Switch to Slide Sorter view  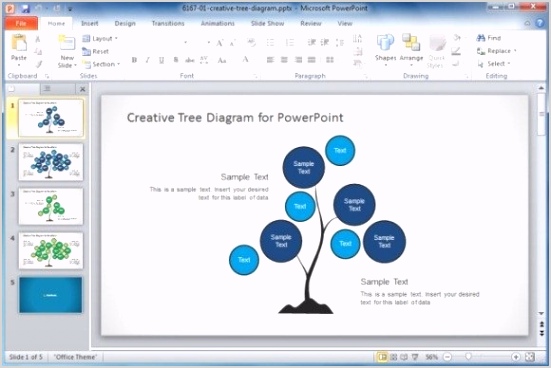pyautogui.click(x=394, y=357)
